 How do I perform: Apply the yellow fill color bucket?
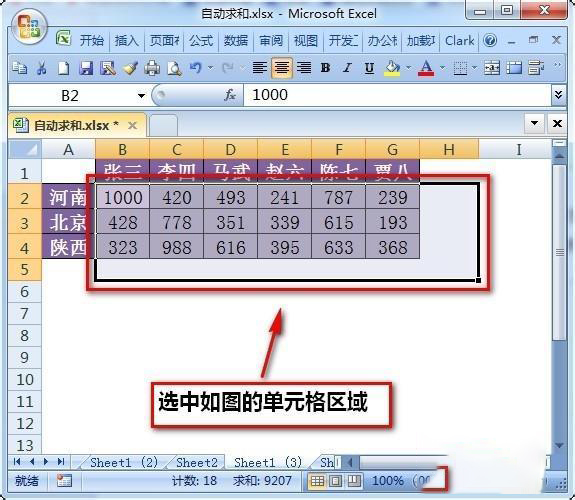pyautogui.click(x=392, y=68)
